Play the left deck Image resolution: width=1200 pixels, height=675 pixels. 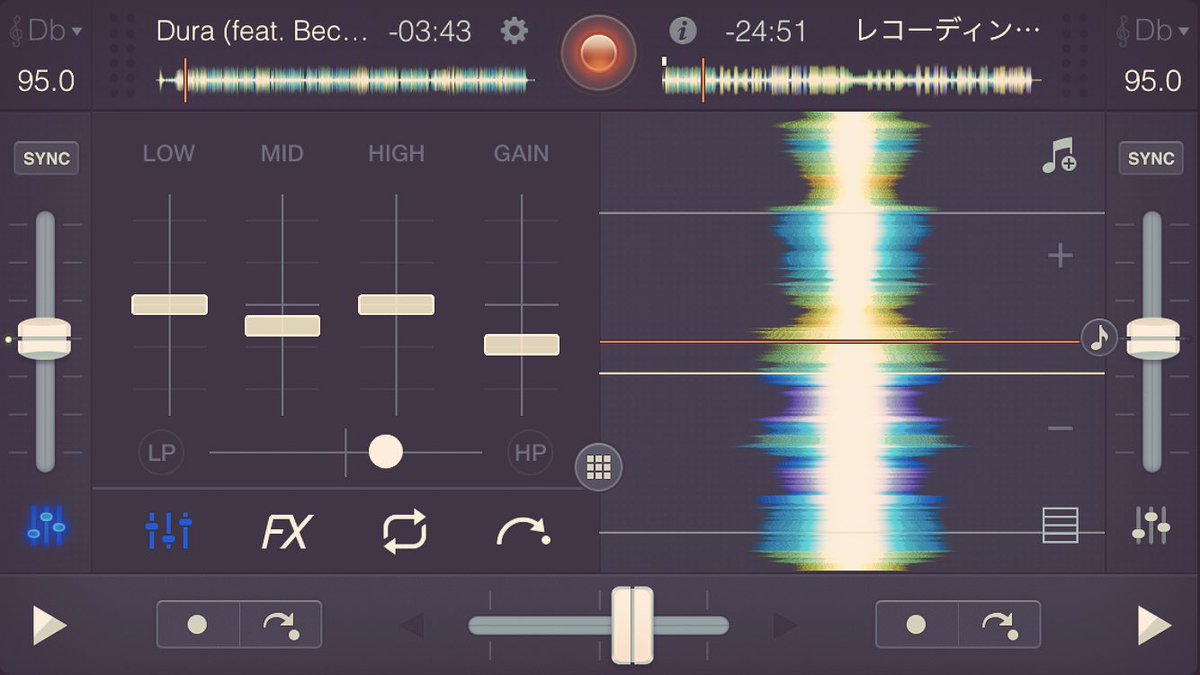[x=48, y=625]
